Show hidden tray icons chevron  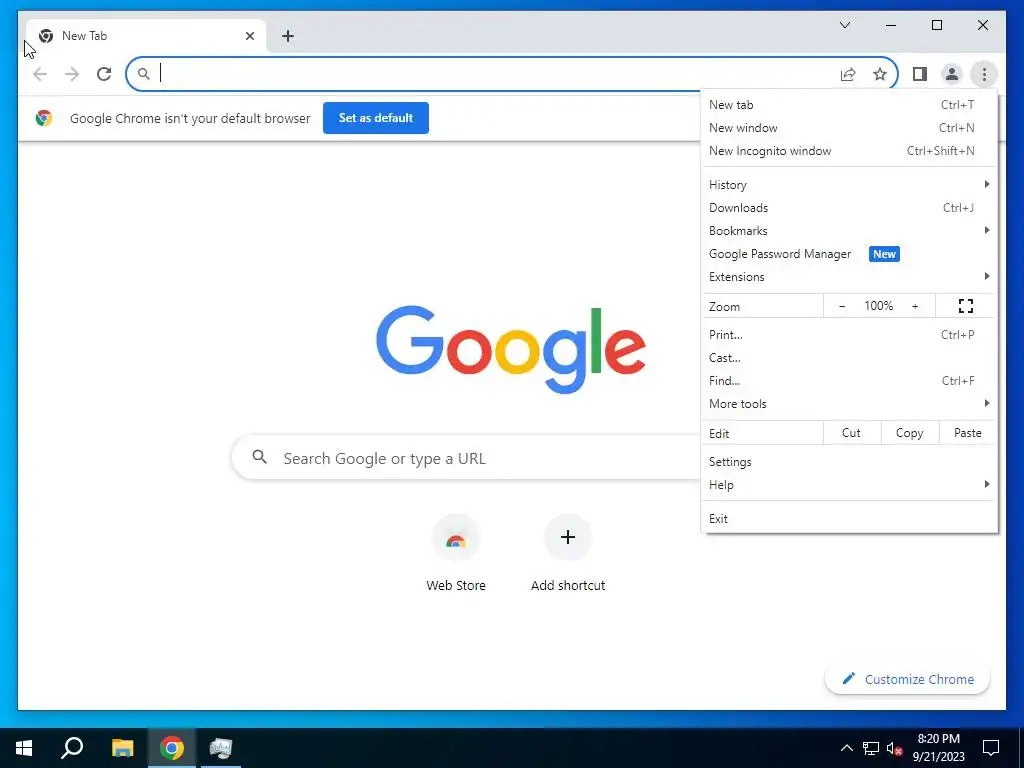(846, 748)
